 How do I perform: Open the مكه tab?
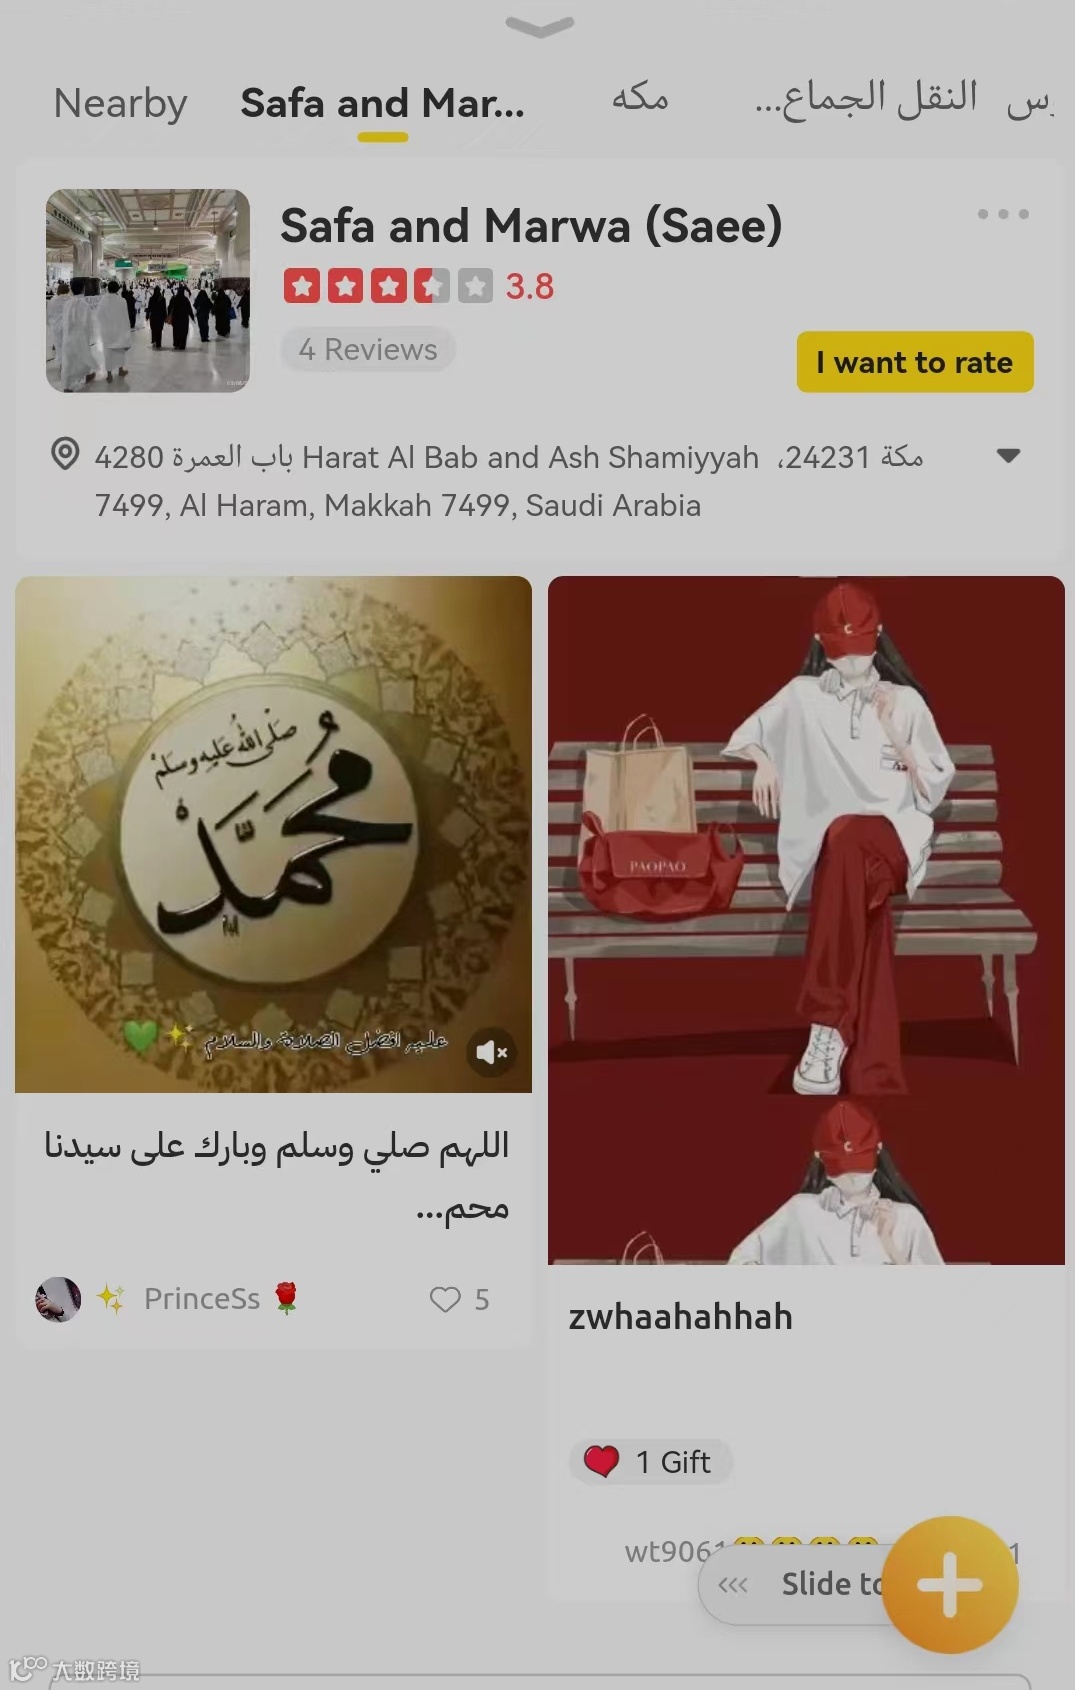(639, 98)
